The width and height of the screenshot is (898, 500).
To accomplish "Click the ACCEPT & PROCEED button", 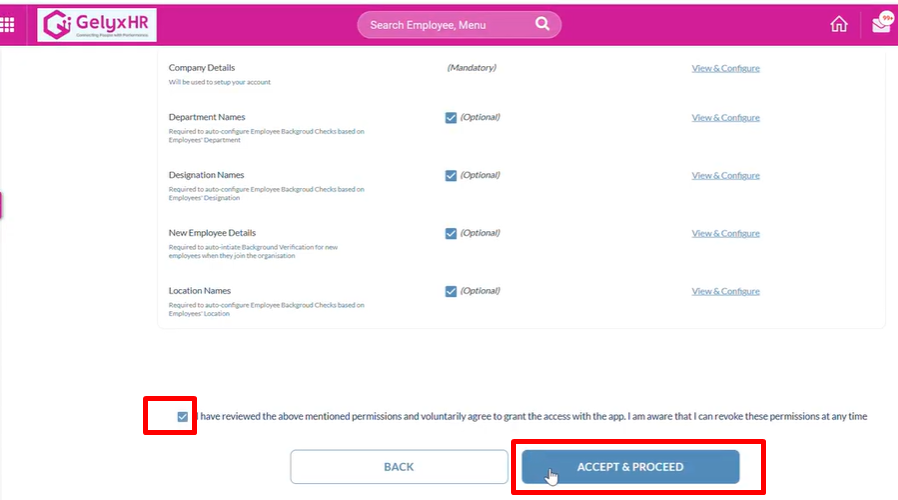I will click(x=630, y=467).
